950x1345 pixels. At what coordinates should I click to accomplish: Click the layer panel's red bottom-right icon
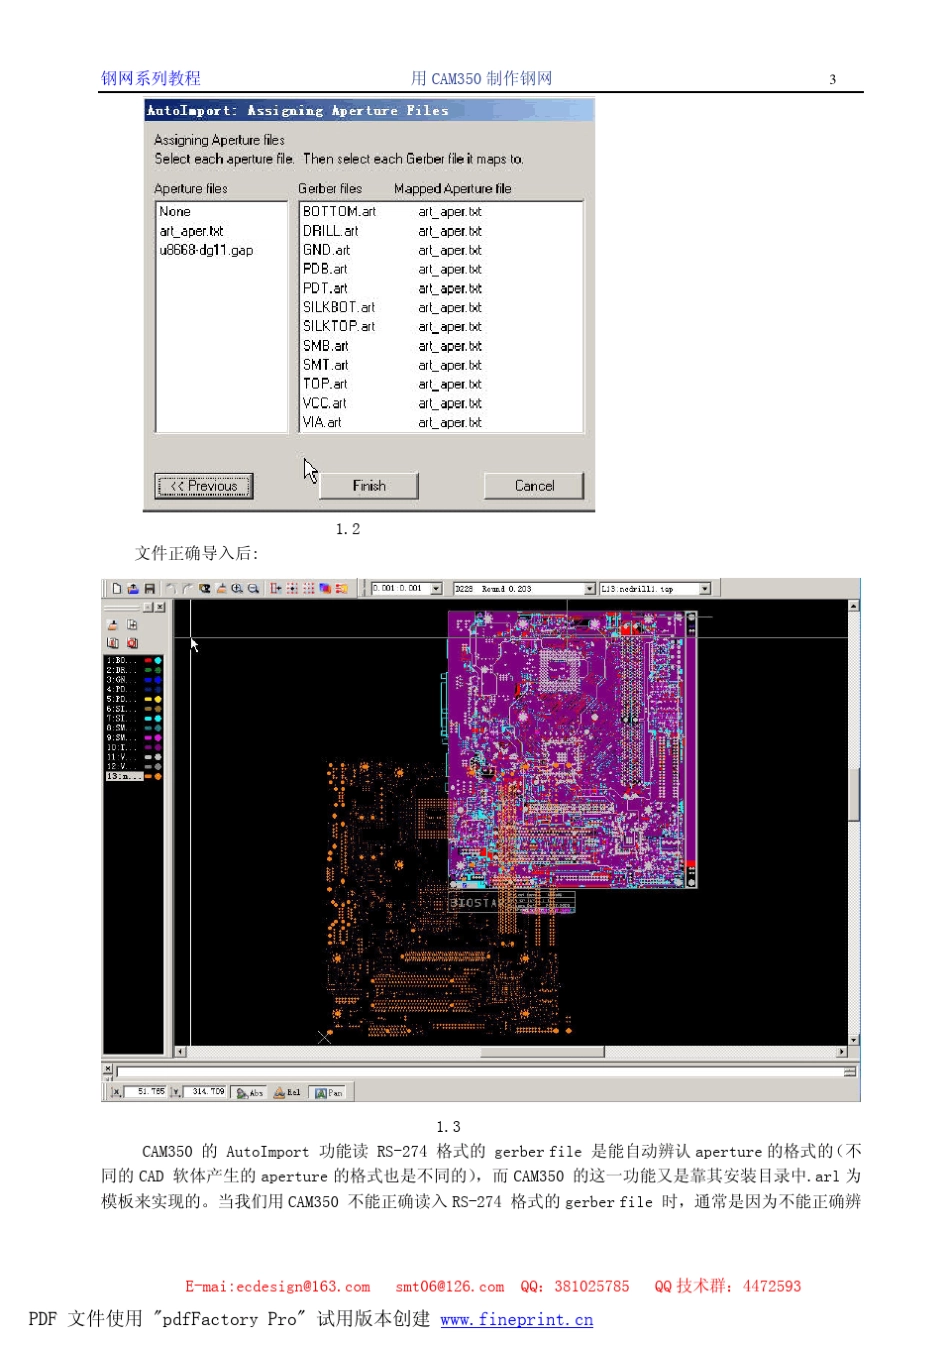point(132,643)
